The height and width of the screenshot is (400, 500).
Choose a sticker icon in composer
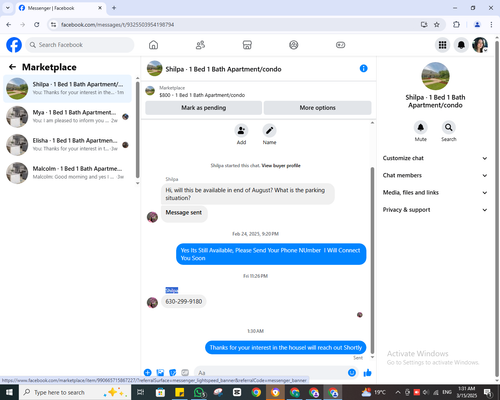click(173, 372)
